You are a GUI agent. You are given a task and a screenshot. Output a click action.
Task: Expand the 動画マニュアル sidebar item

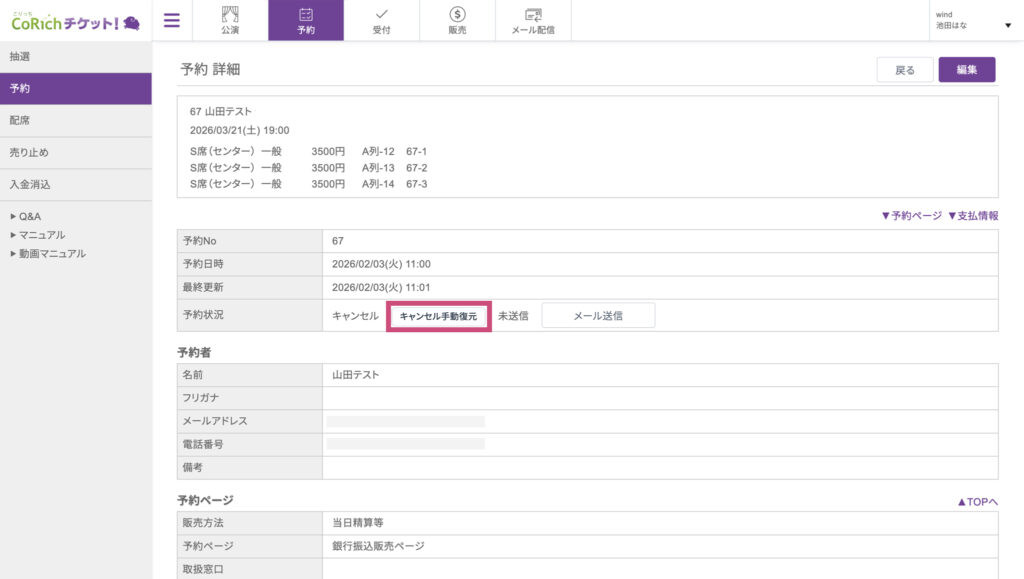pos(52,254)
